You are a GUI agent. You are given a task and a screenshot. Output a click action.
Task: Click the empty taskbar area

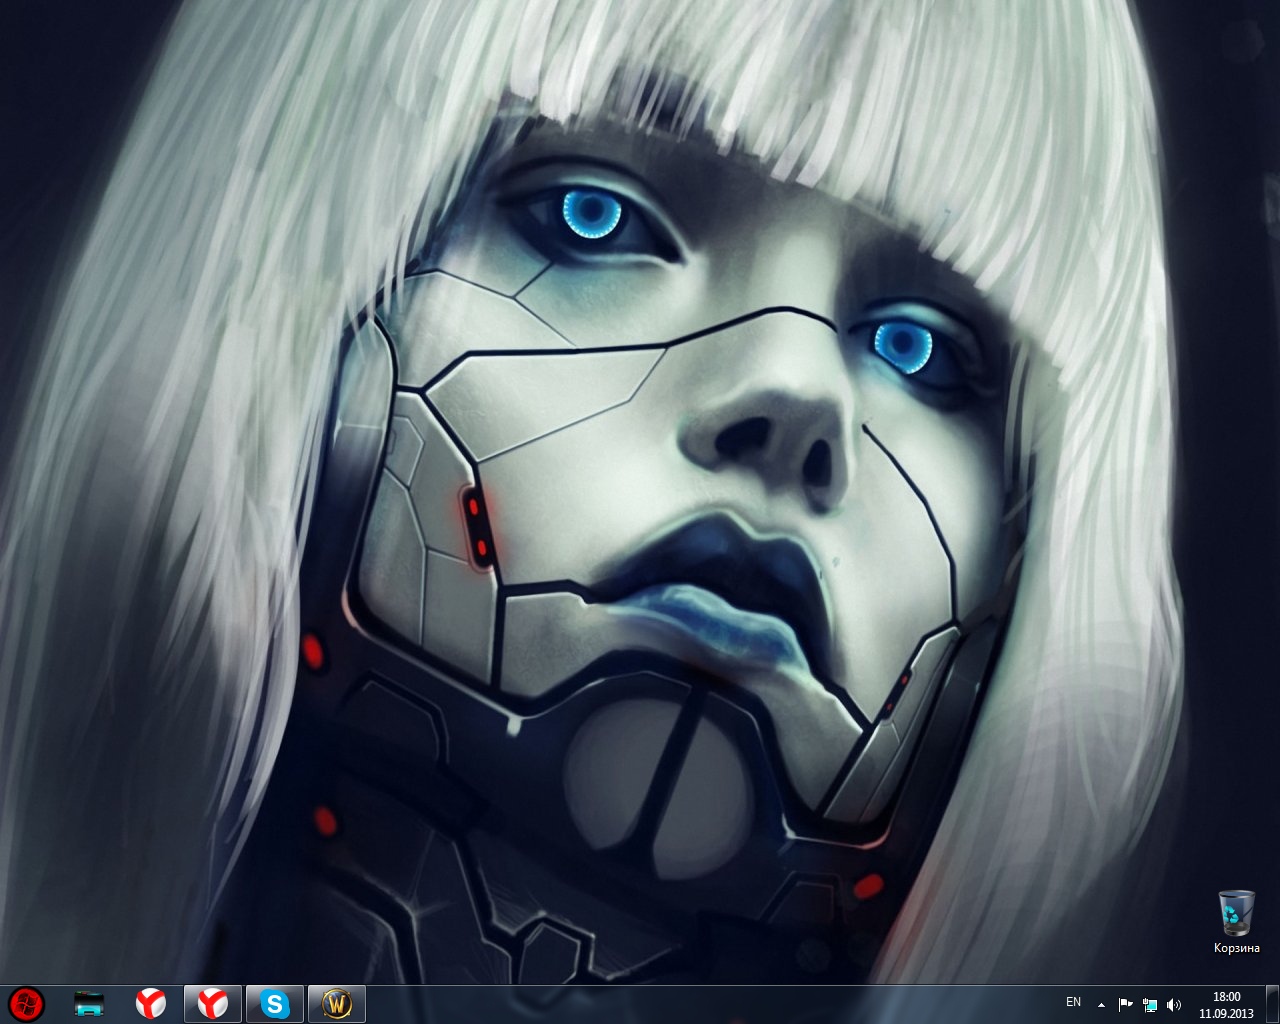click(x=700, y=1004)
